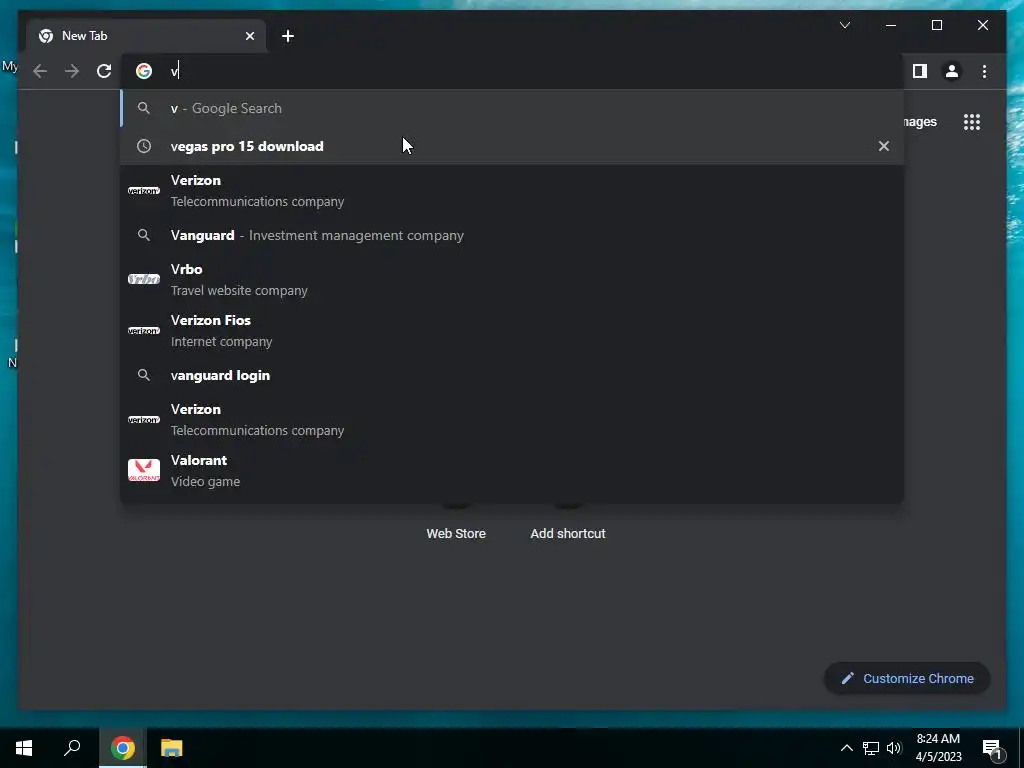1024x768 pixels.
Task: Open the notification center icon
Action: (992, 750)
